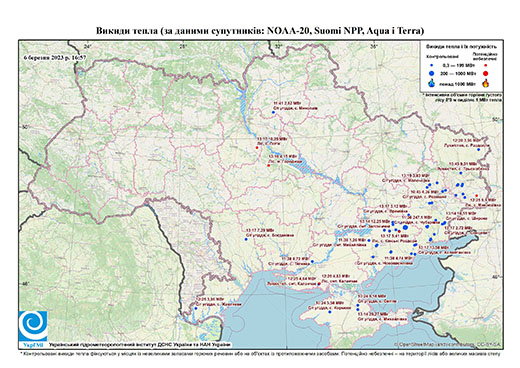
Task: Click the small red dot legend symbol
Action: click(x=486, y=65)
